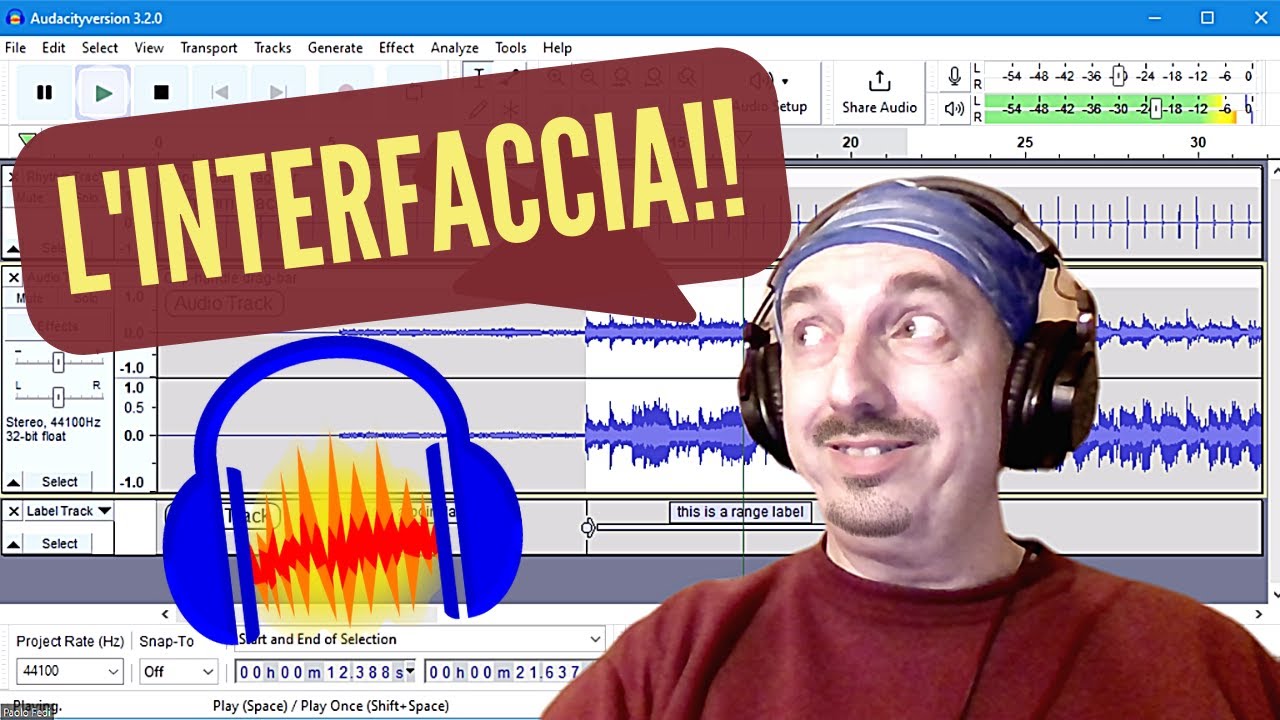
Task: Open the start time format arrow
Action: coord(410,672)
